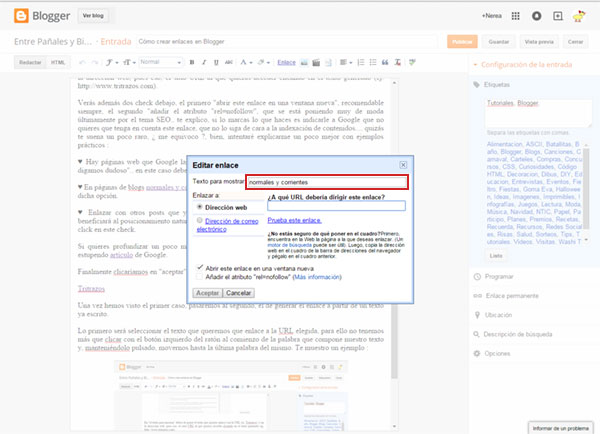
Task: Toggle bold formatting
Action: tap(192, 62)
